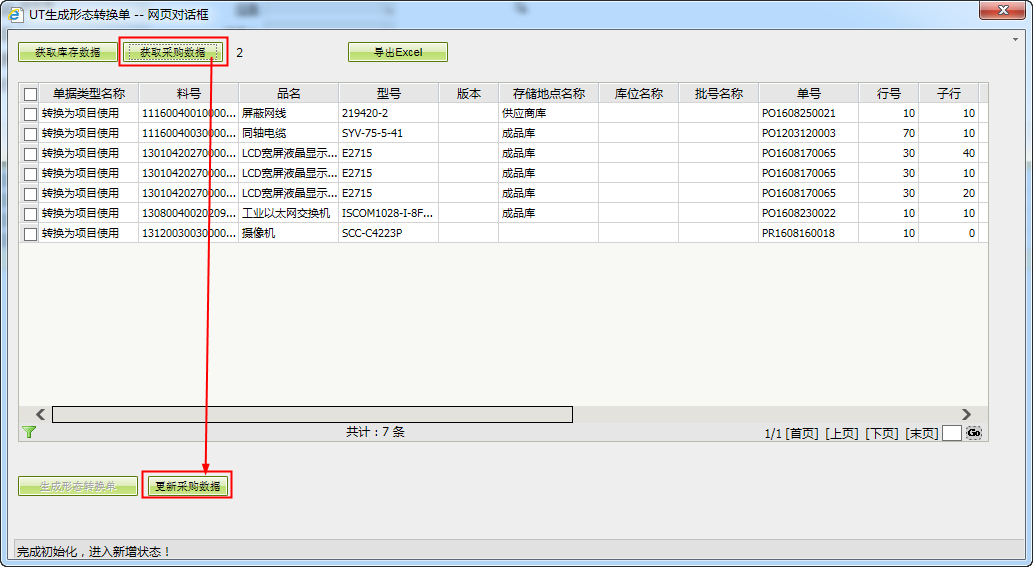This screenshot has width=1033, height=567.
Task: Click the left scroll arrow of the grid
Action: (40, 414)
